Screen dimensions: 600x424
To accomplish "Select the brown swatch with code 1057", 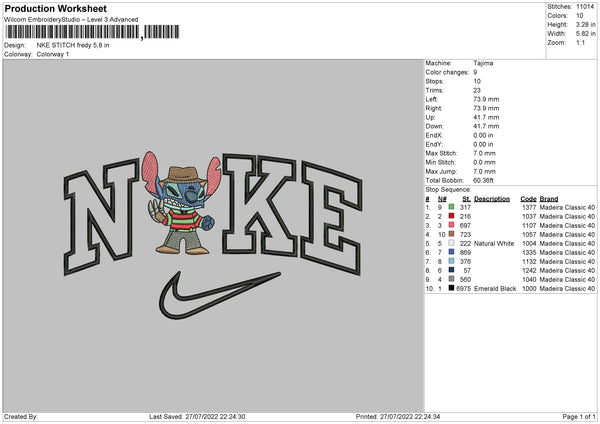I will point(451,234).
